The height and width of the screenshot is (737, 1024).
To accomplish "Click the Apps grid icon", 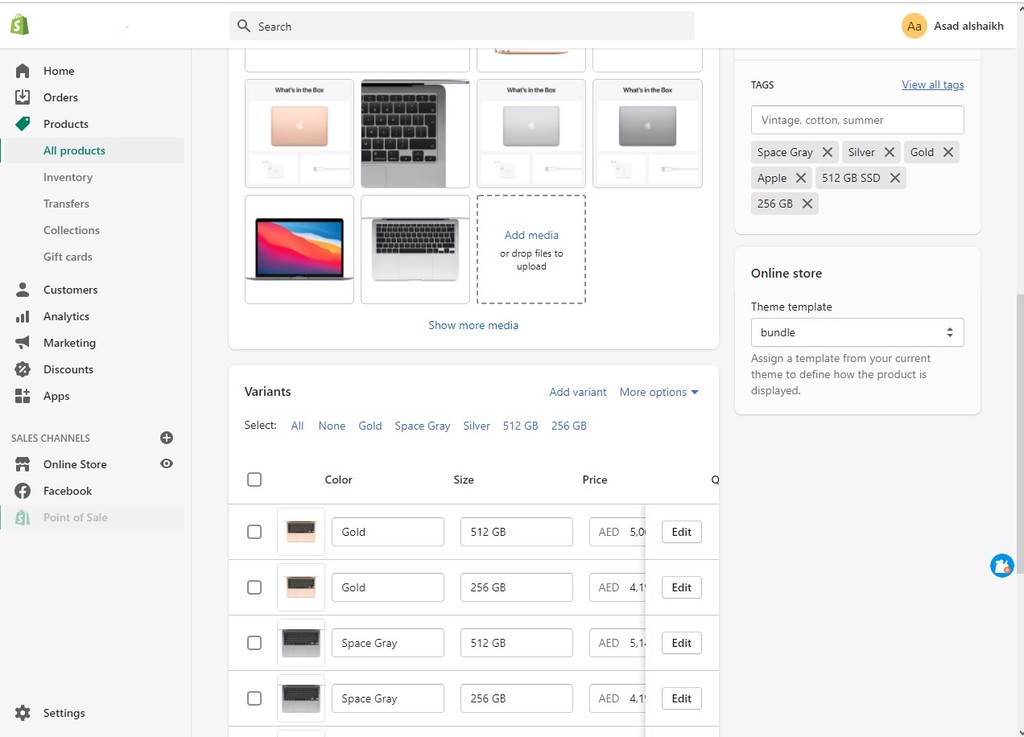I will coord(22,396).
